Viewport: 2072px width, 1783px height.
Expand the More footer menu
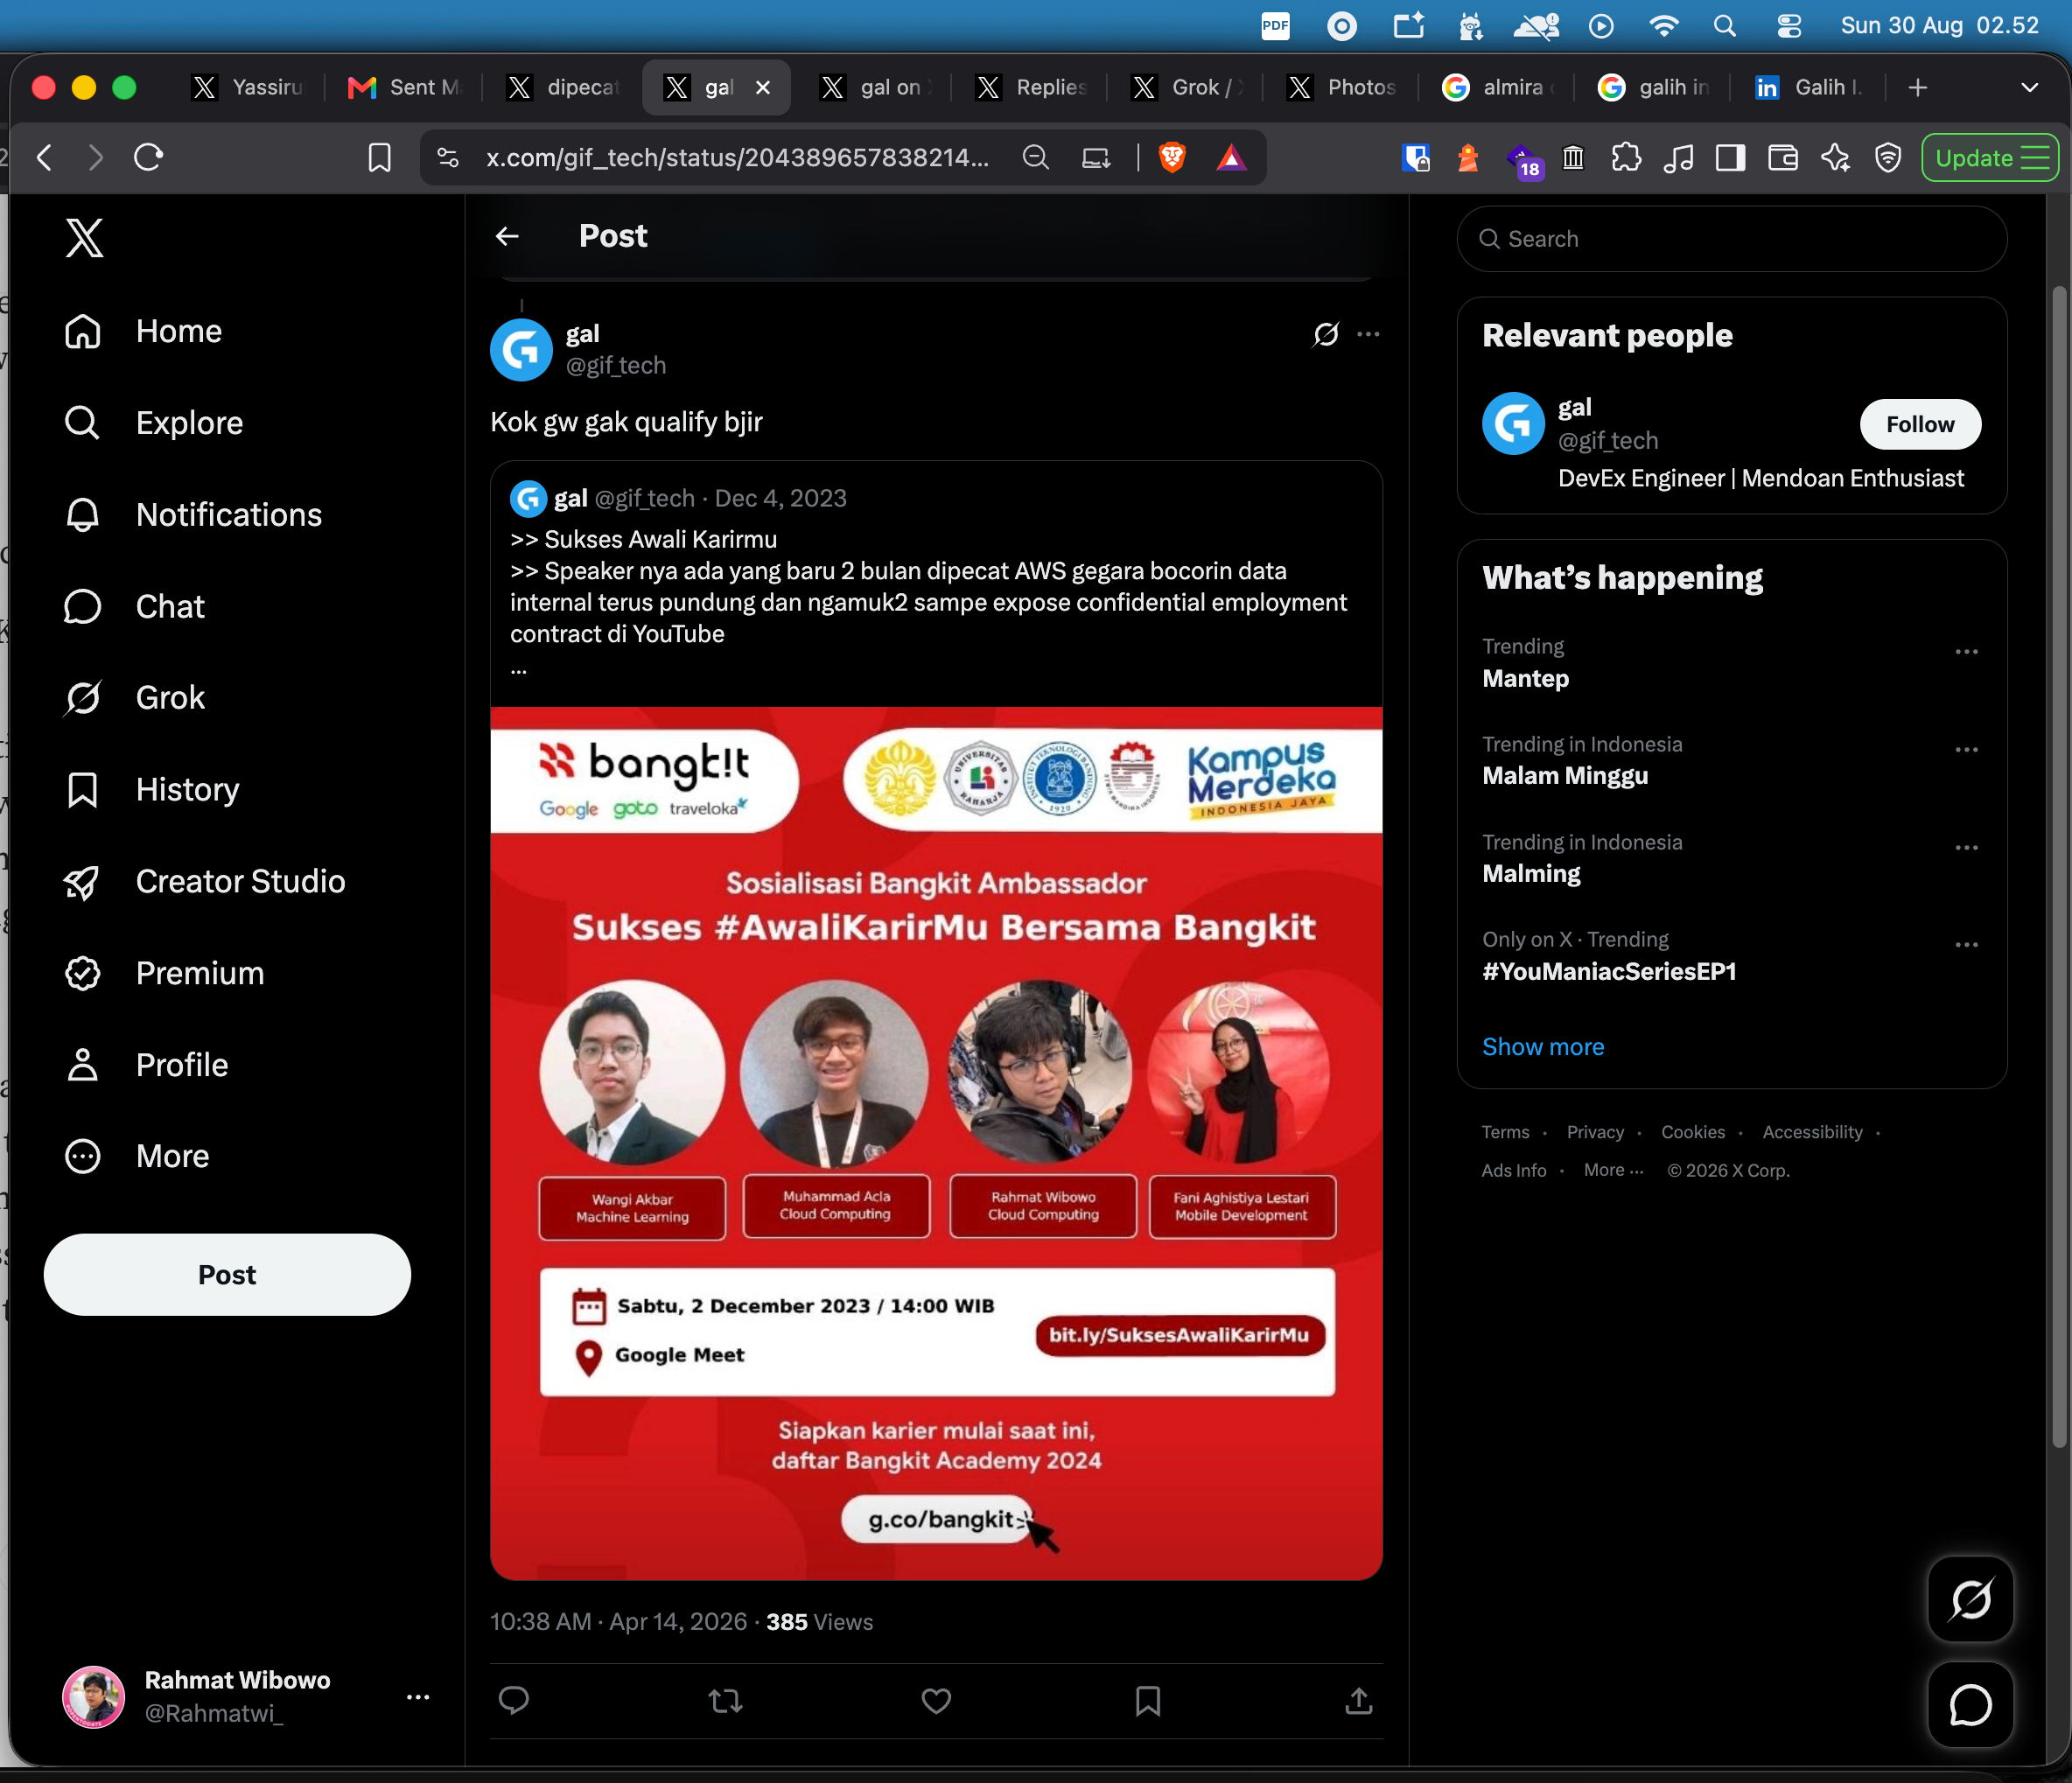[1613, 1170]
